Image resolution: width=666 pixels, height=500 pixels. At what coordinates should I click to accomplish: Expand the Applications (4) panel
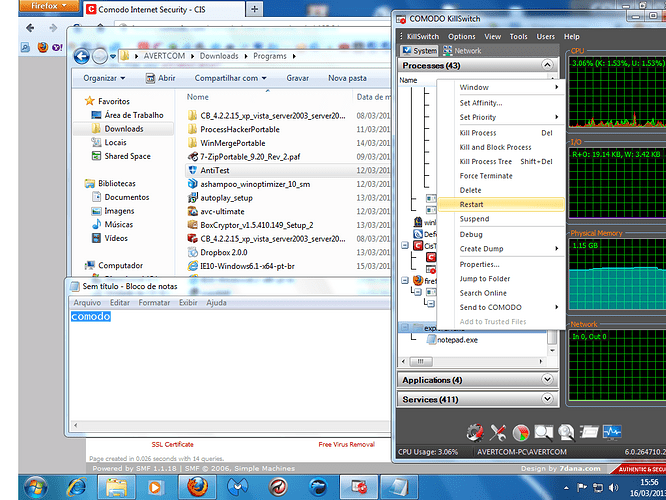[x=547, y=379]
